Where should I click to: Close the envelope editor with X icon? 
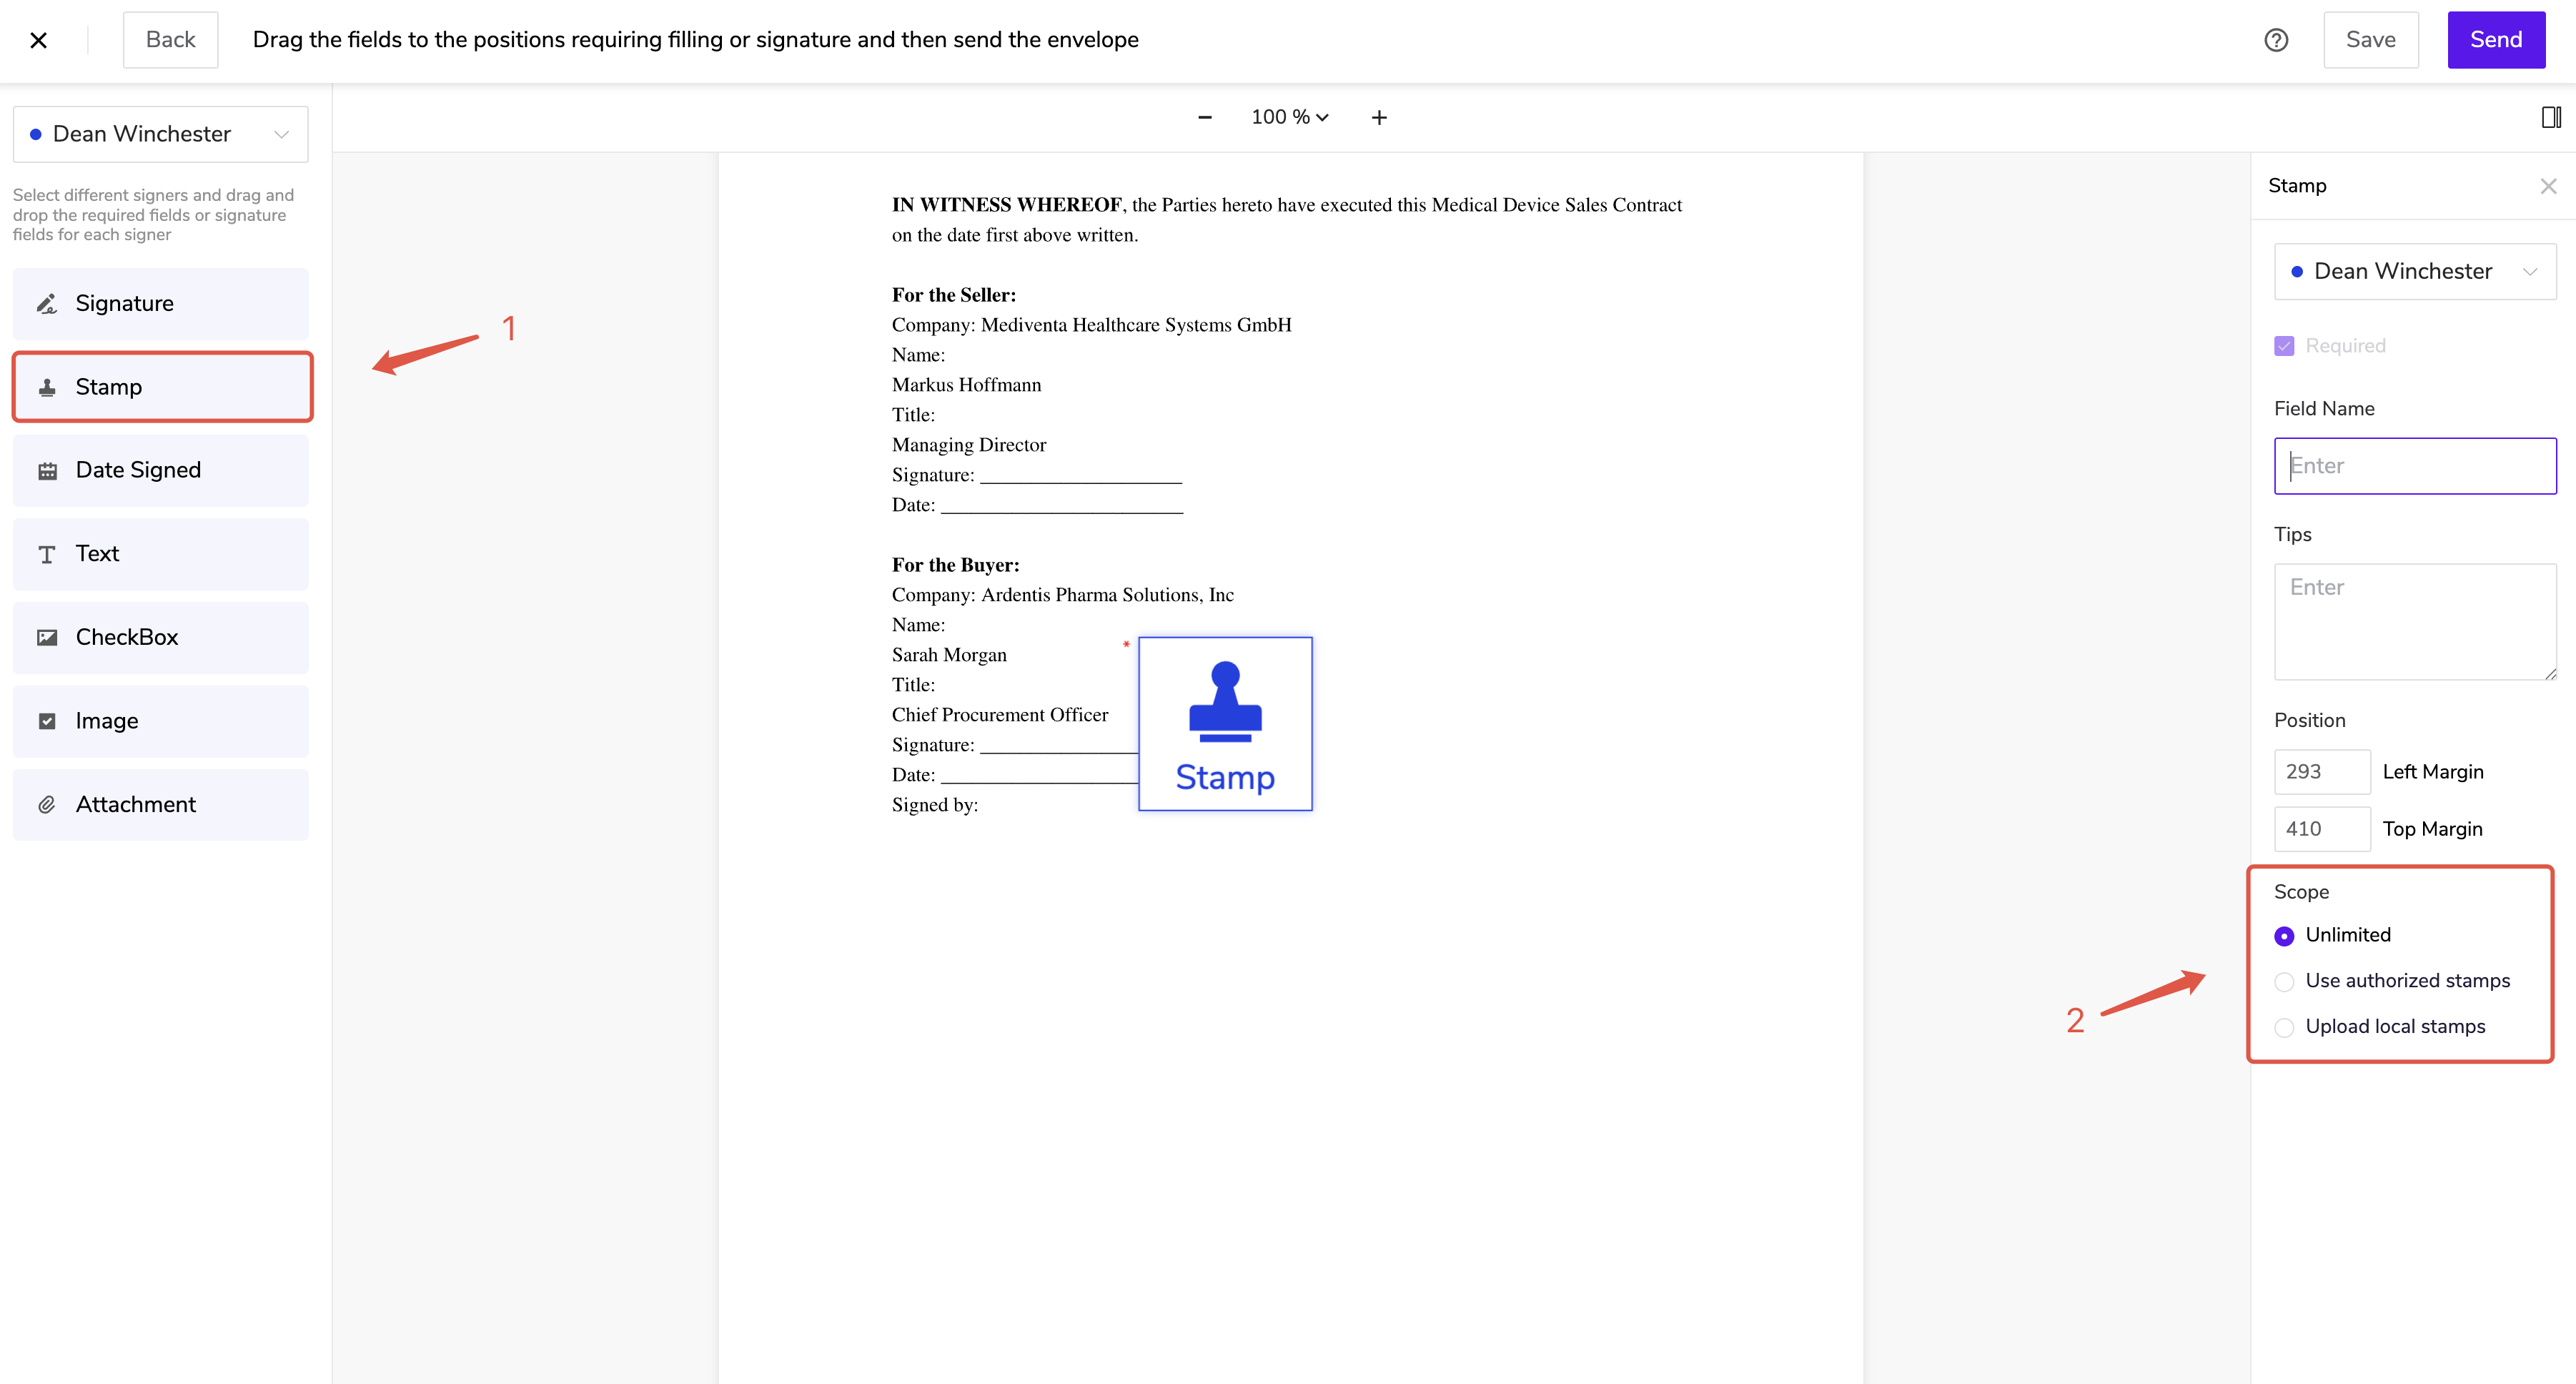(x=39, y=40)
